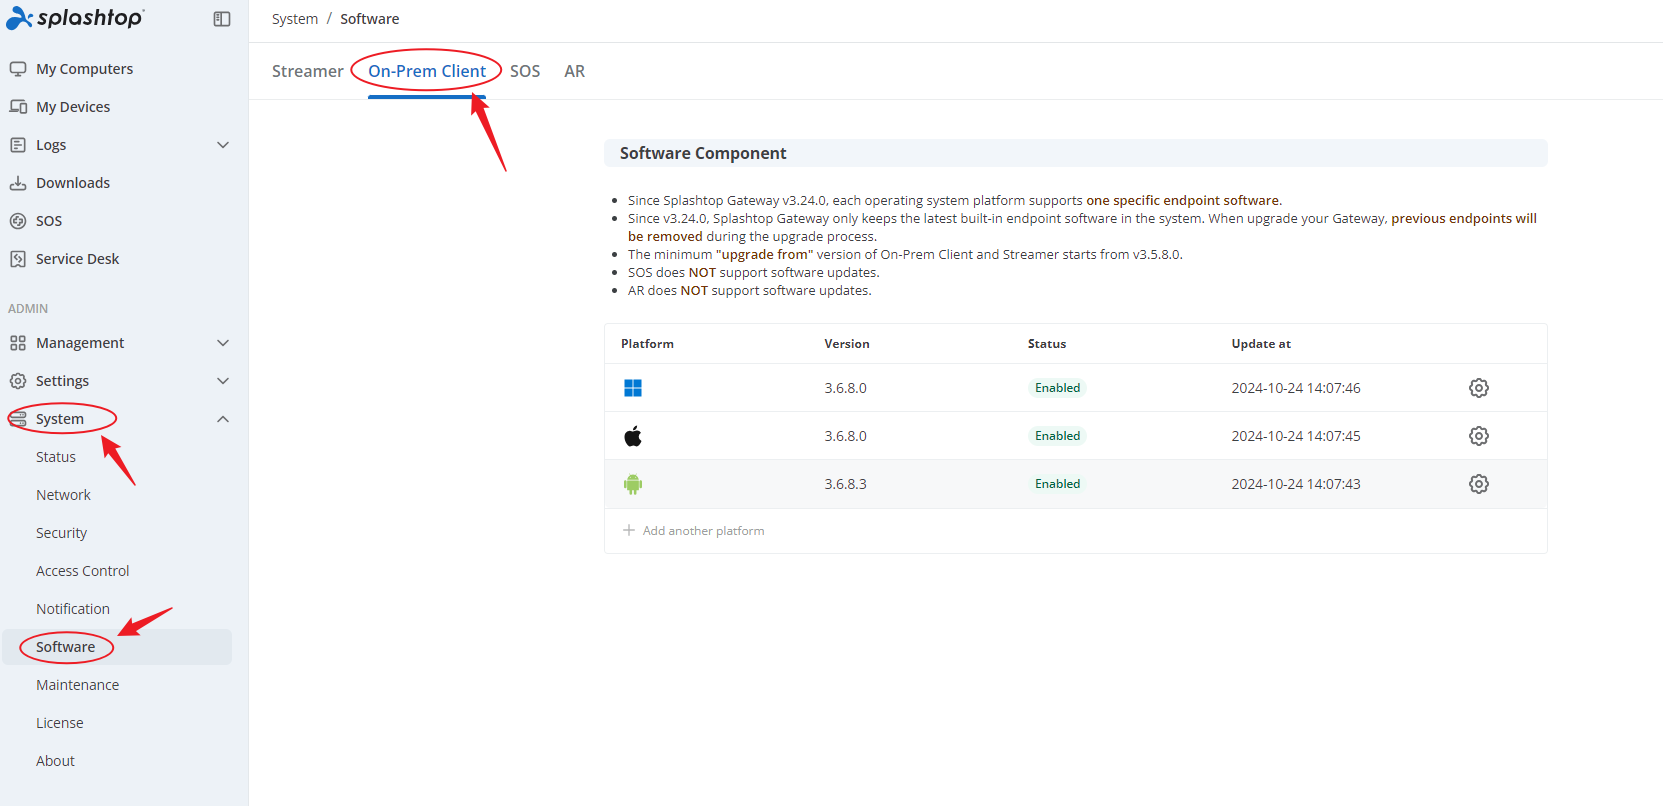
Task: Click the 2024-10-24 14:07:43 timestamp
Action: click(x=1296, y=484)
